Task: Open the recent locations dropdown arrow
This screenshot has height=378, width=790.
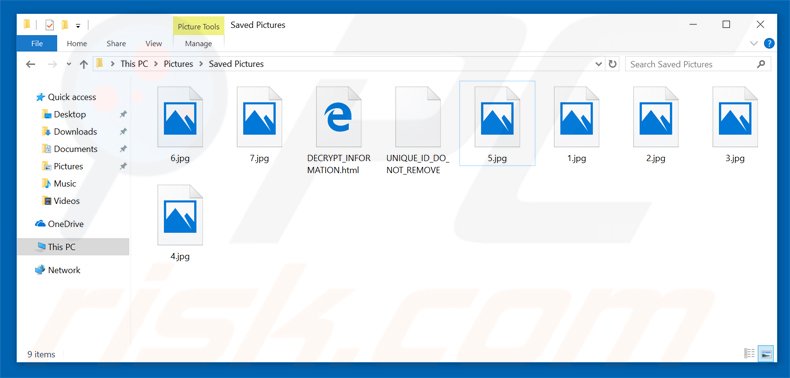Action: (69, 65)
